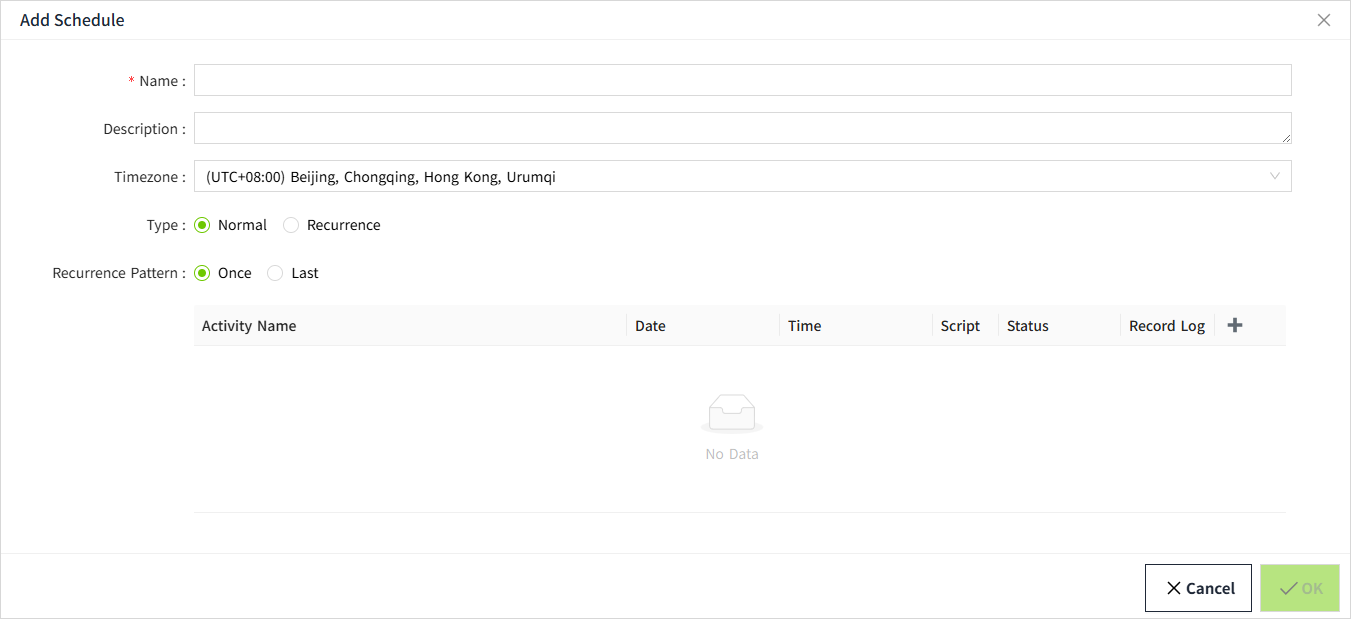Click the Description box resize handle
This screenshot has height=619, width=1351.
[x=1286, y=138]
